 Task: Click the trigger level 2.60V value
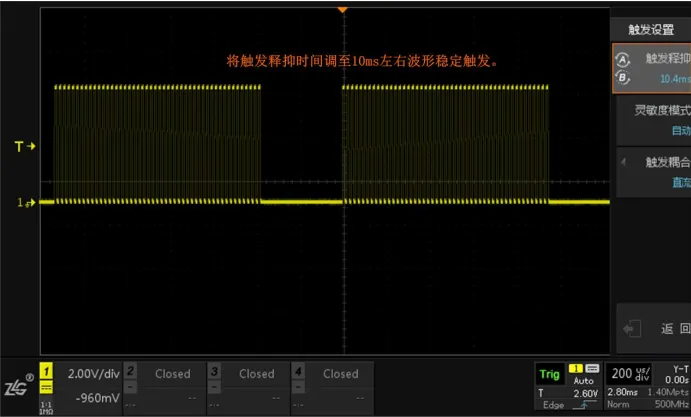tap(585, 393)
